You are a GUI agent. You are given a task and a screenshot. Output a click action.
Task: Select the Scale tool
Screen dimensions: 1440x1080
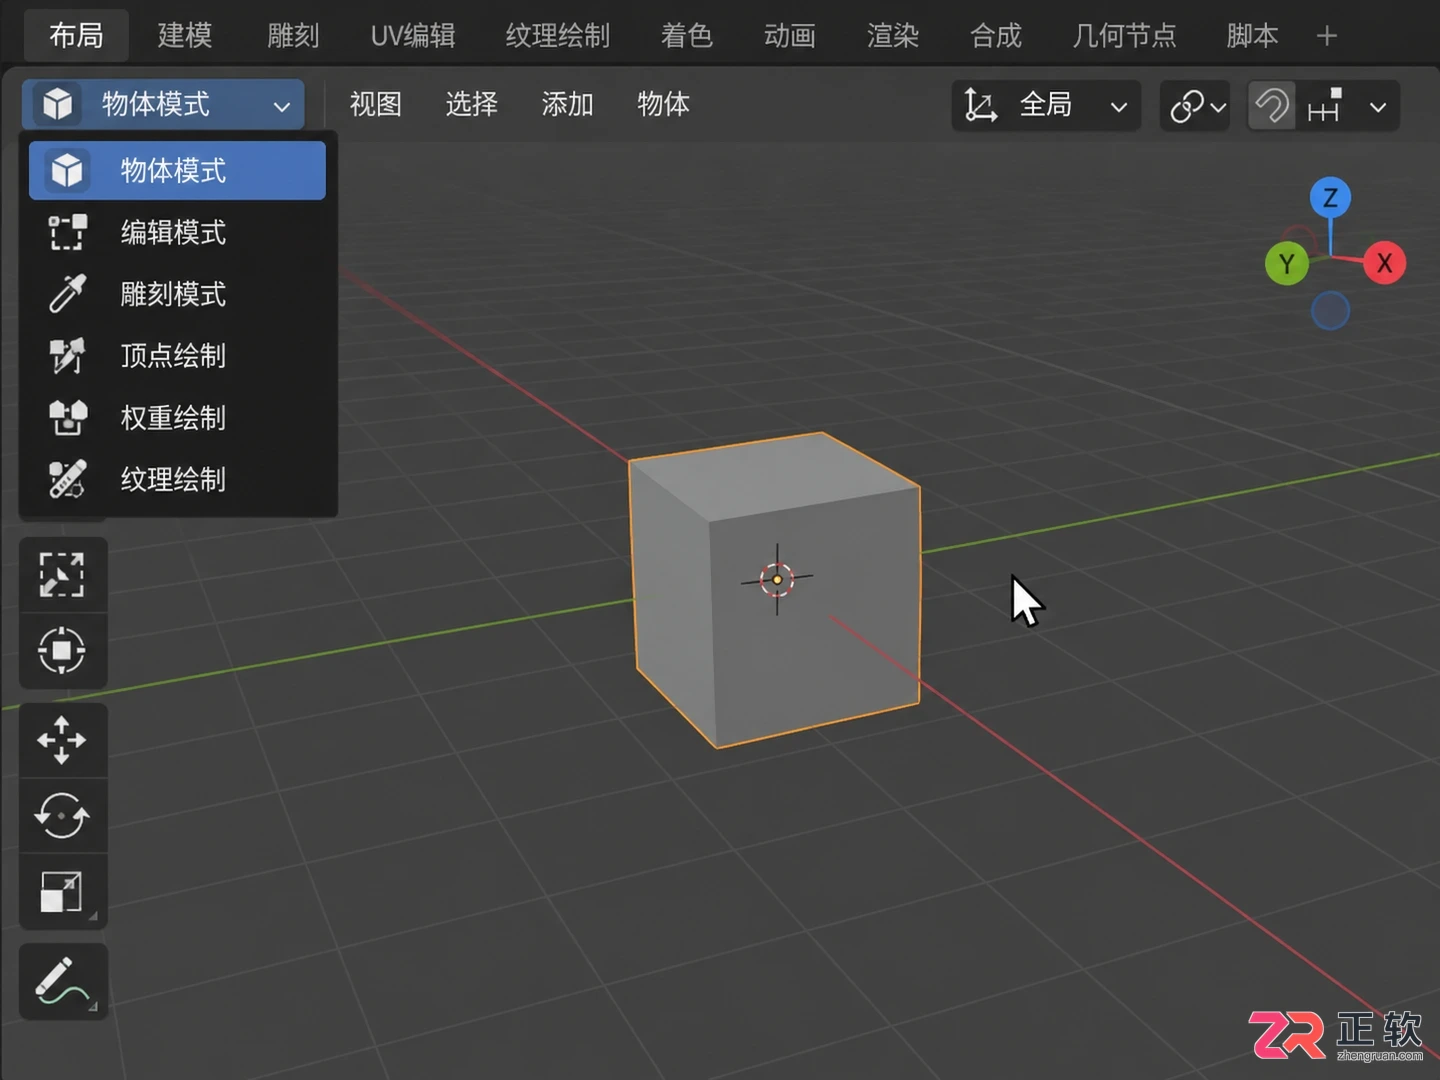pyautogui.click(x=62, y=892)
